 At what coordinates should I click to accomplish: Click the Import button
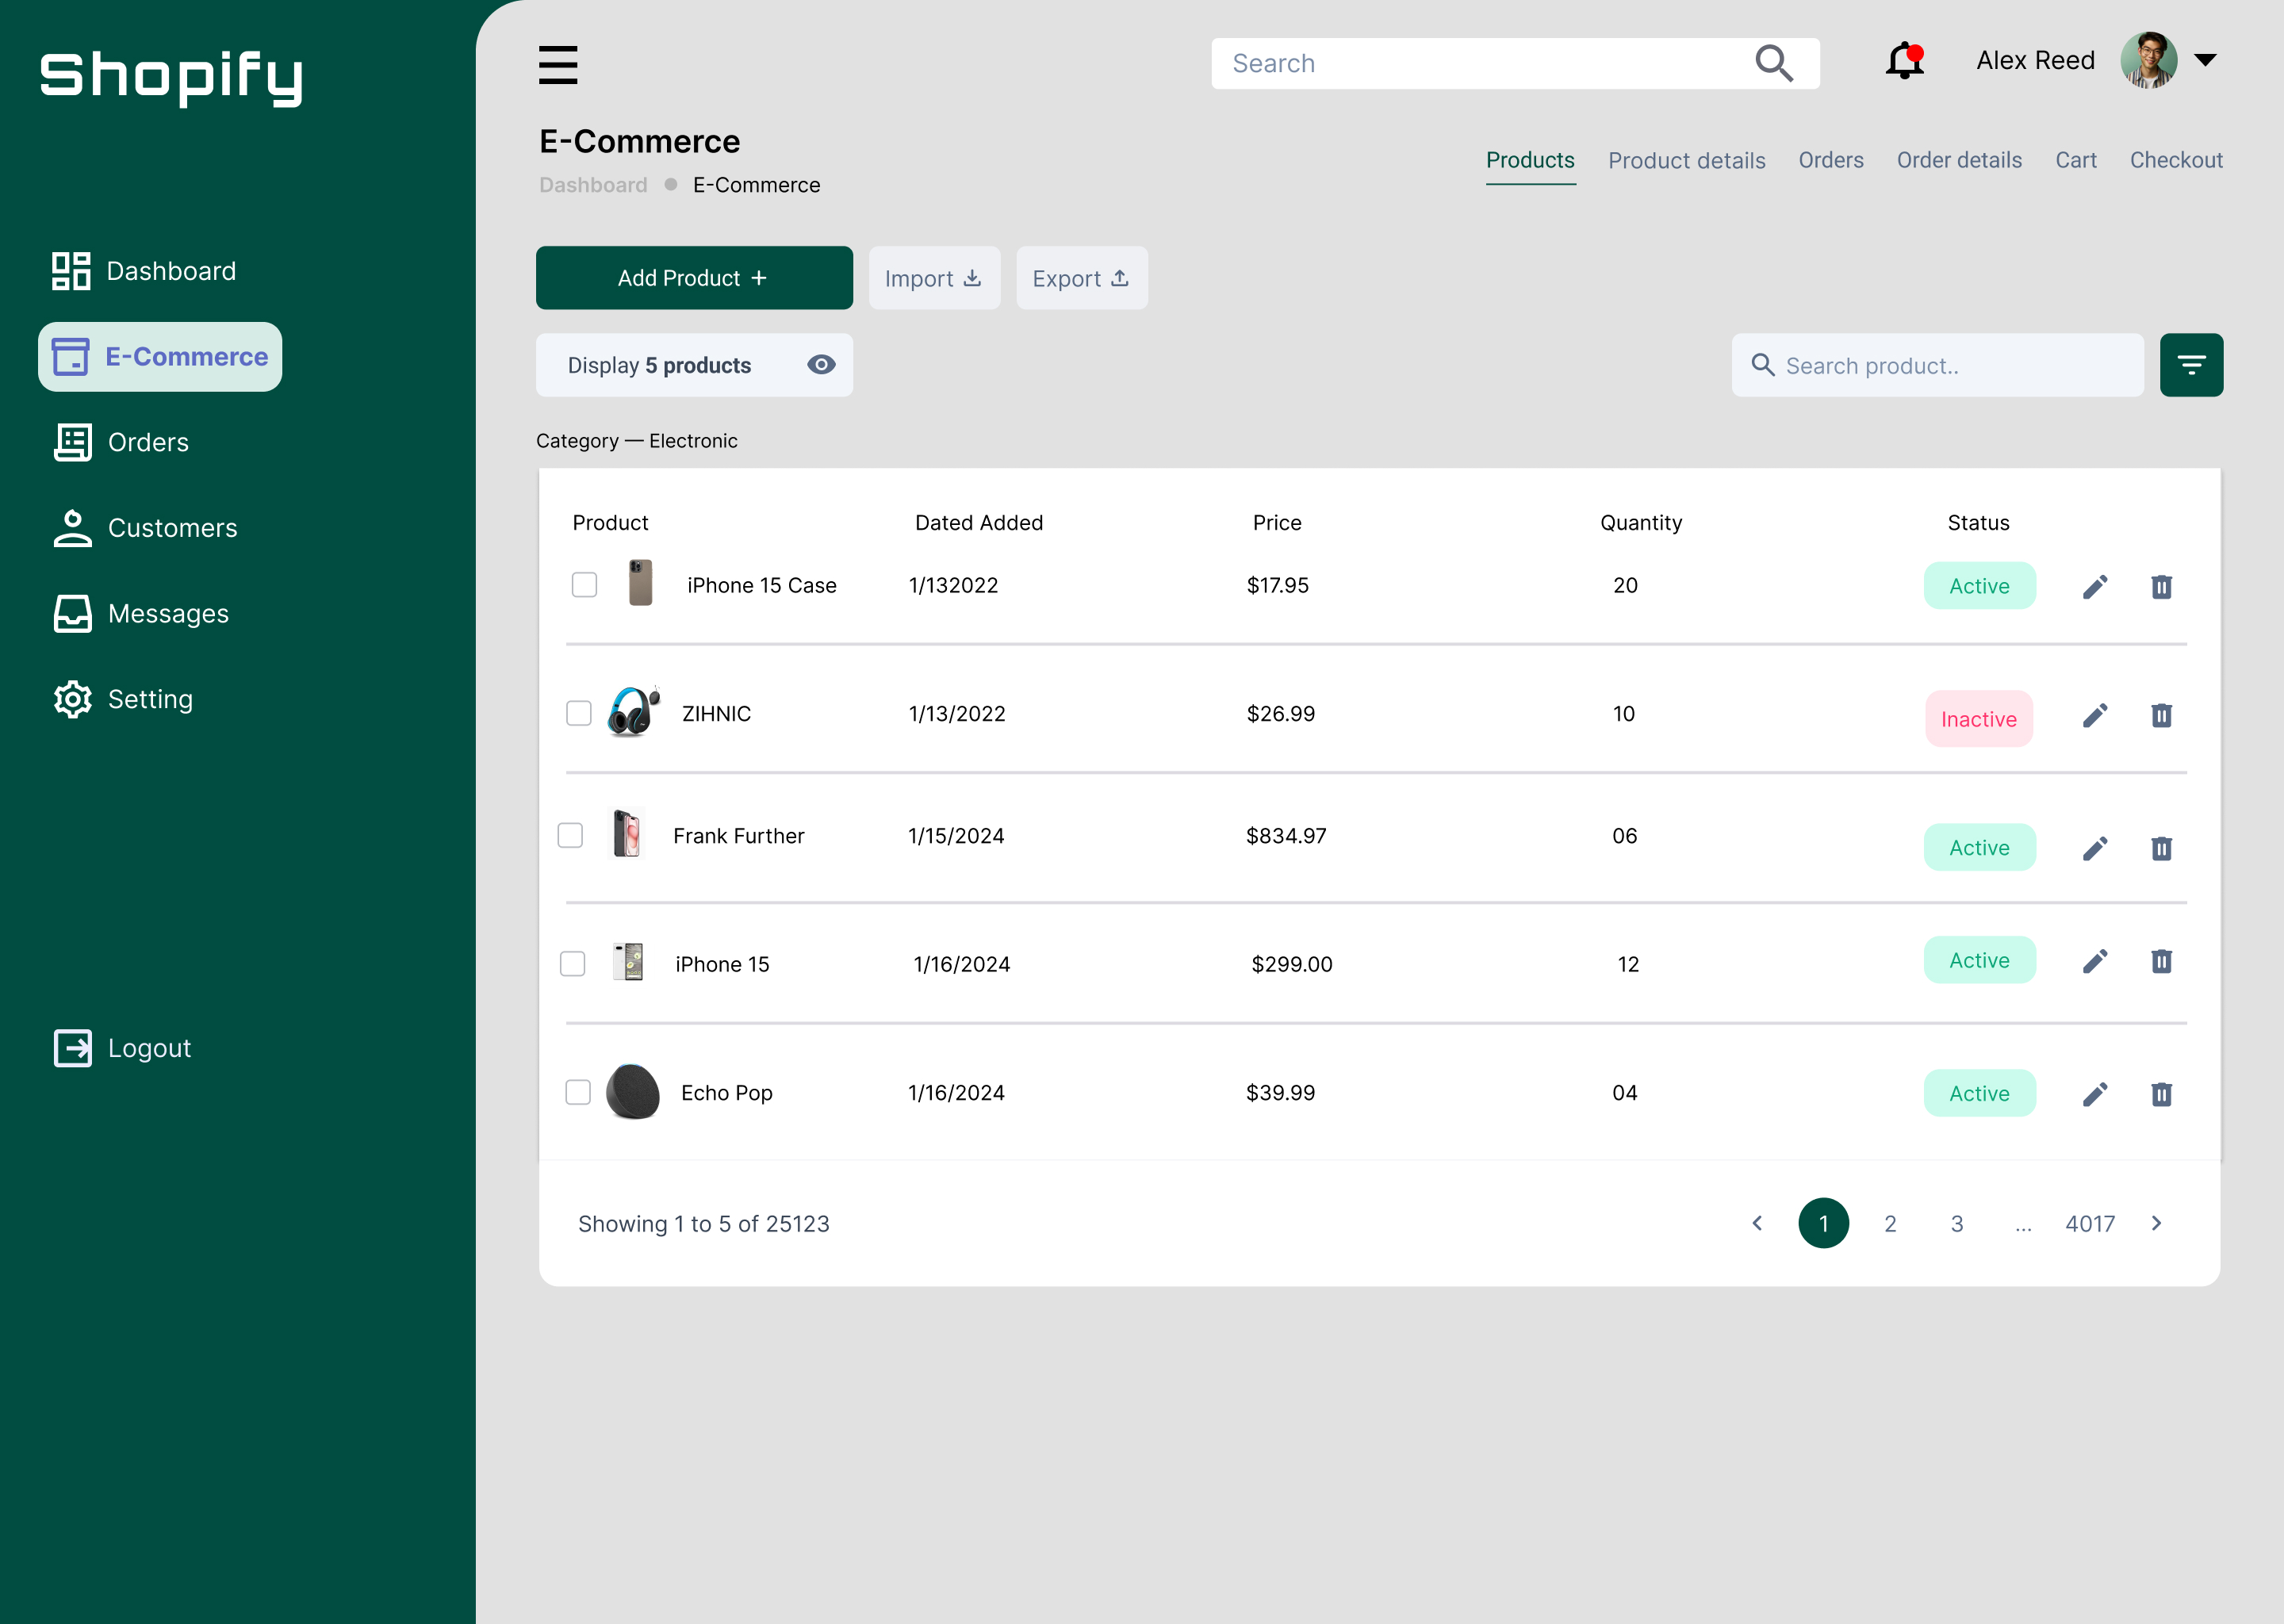click(x=934, y=278)
